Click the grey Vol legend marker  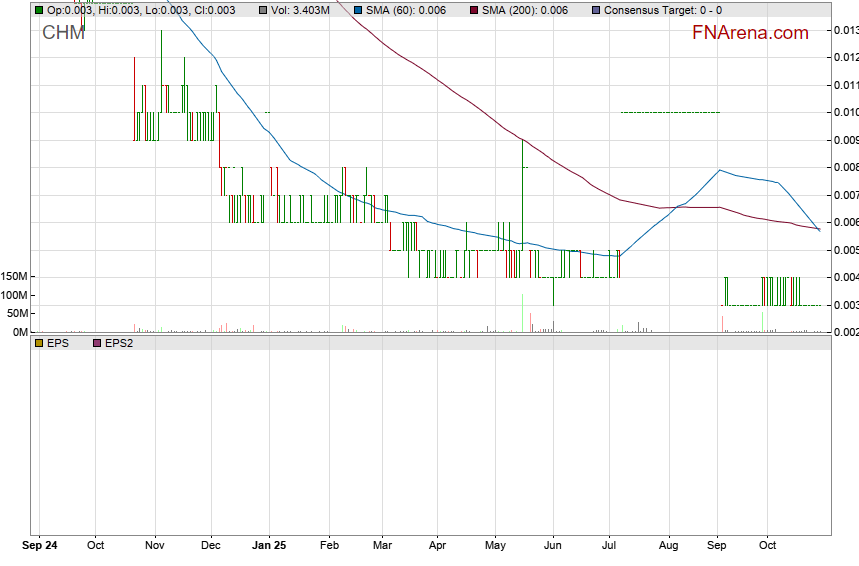263,10
